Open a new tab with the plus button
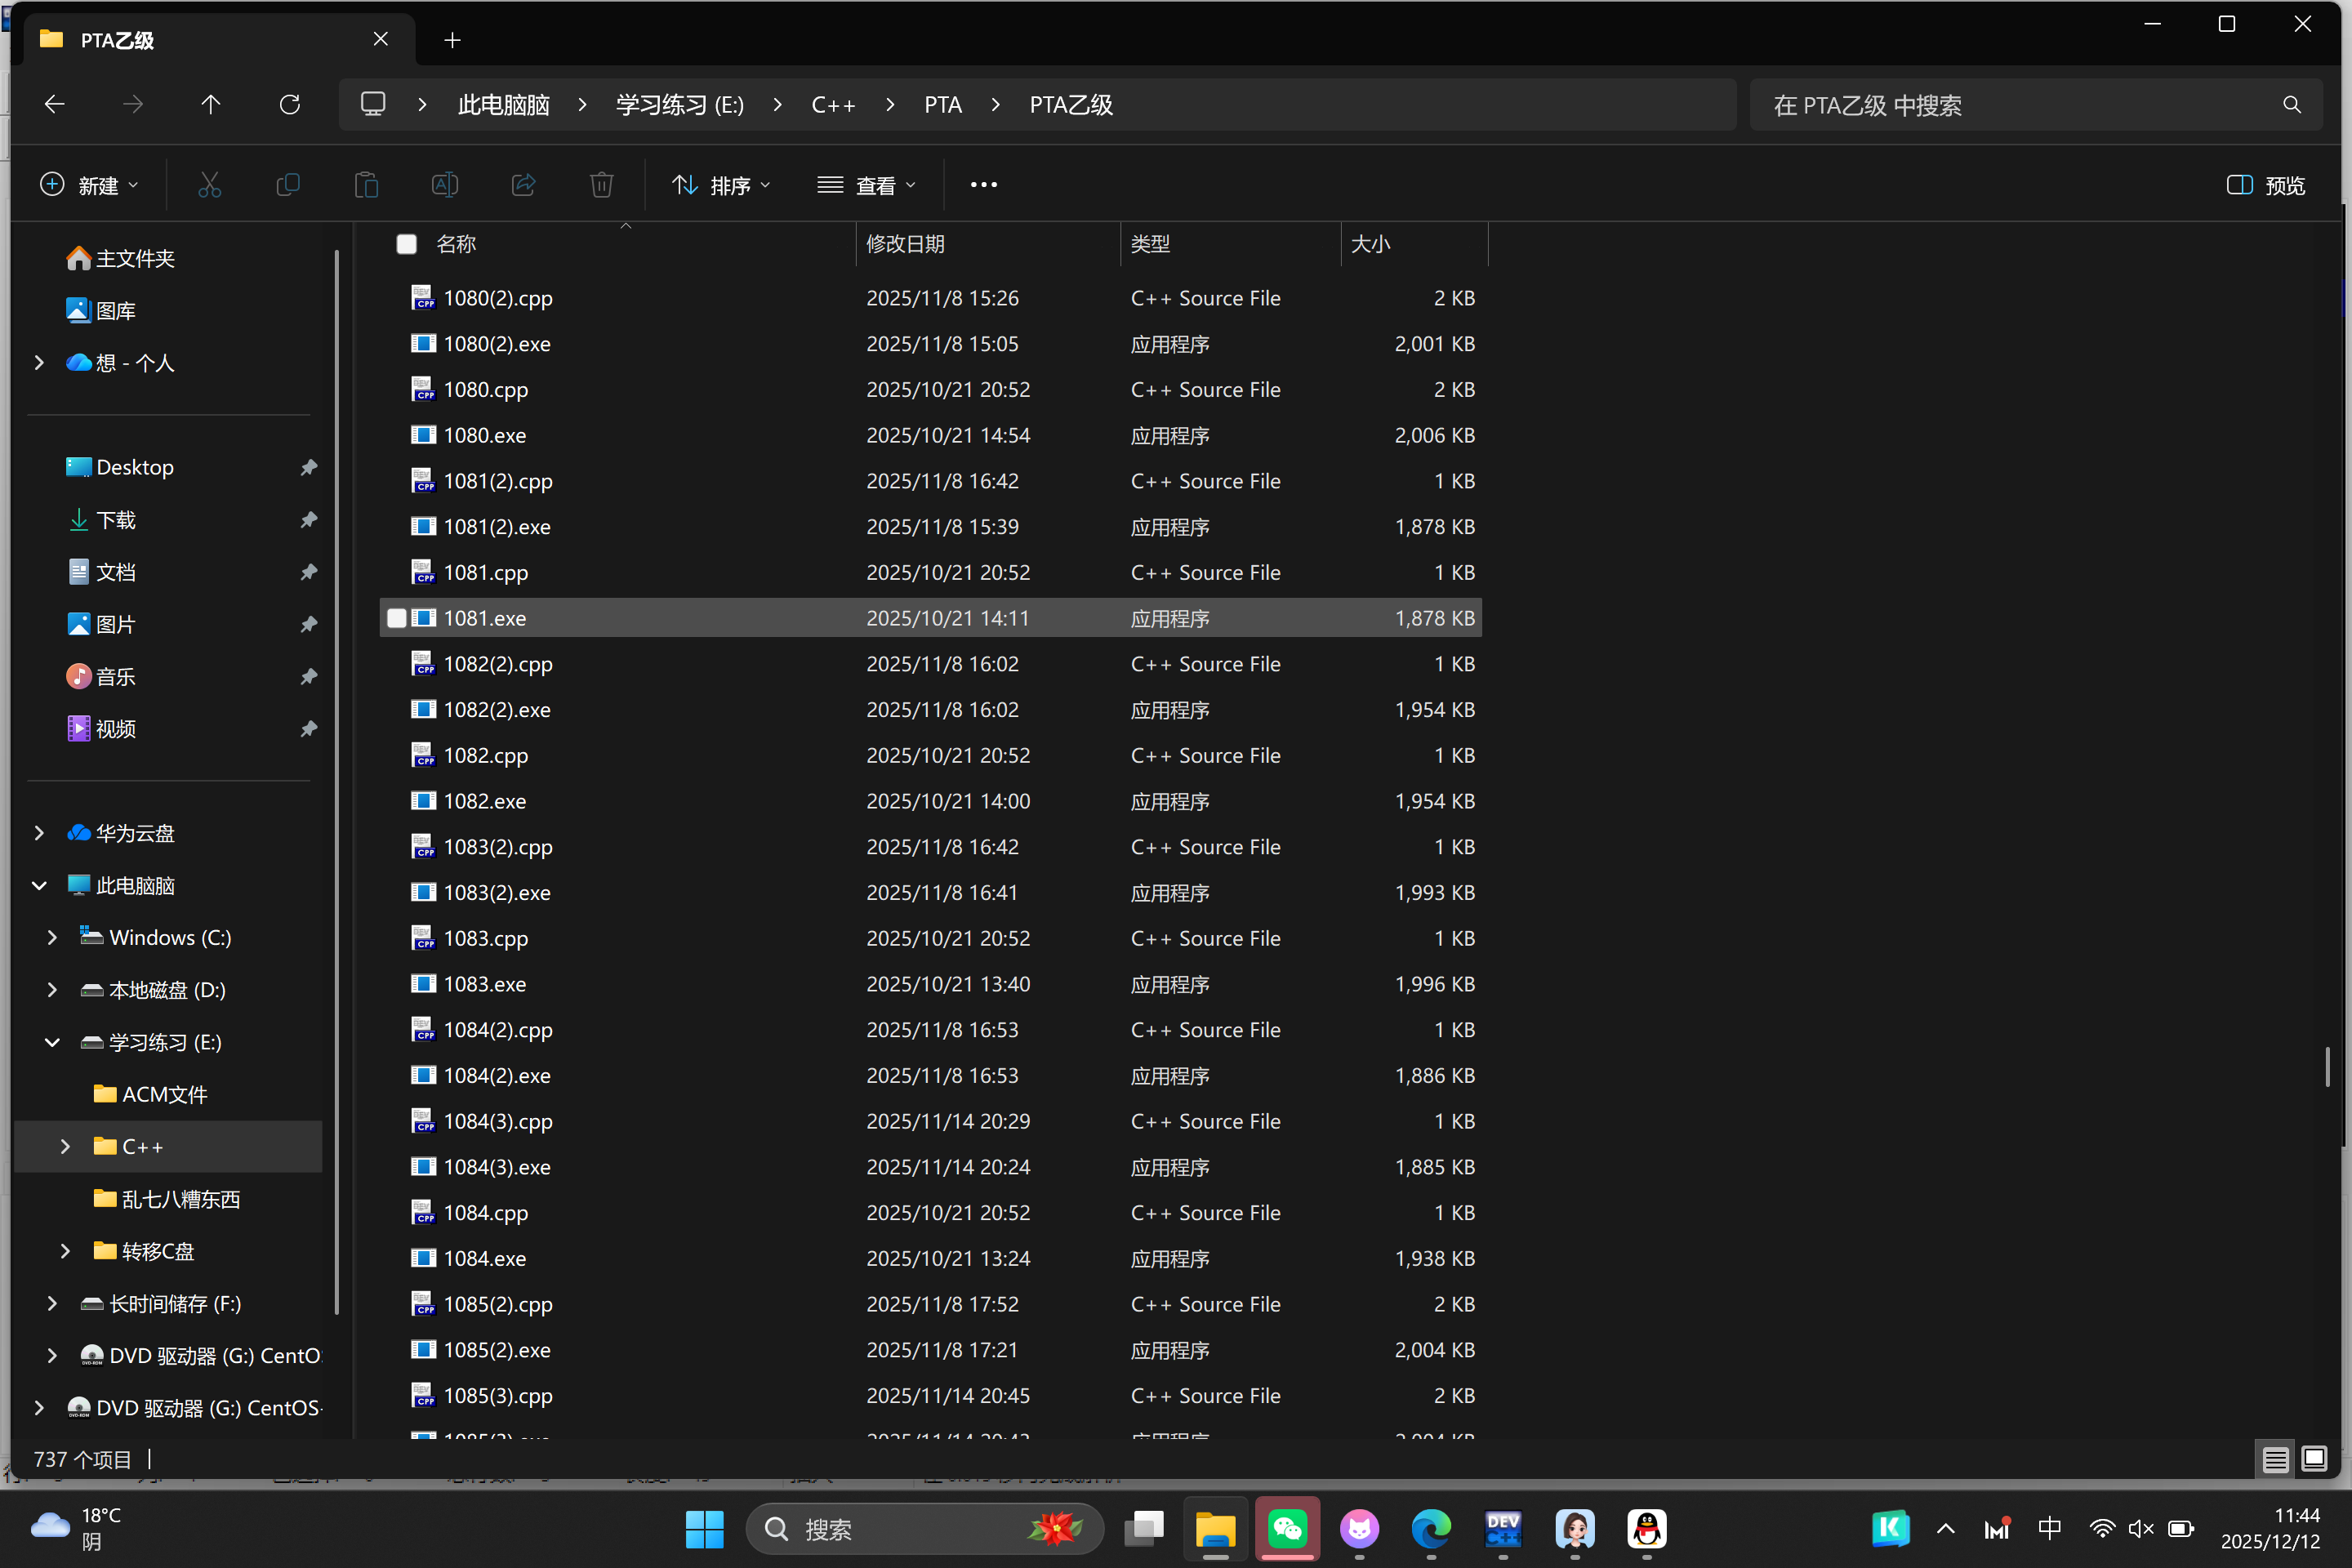This screenshot has width=2352, height=1568. 452,40
